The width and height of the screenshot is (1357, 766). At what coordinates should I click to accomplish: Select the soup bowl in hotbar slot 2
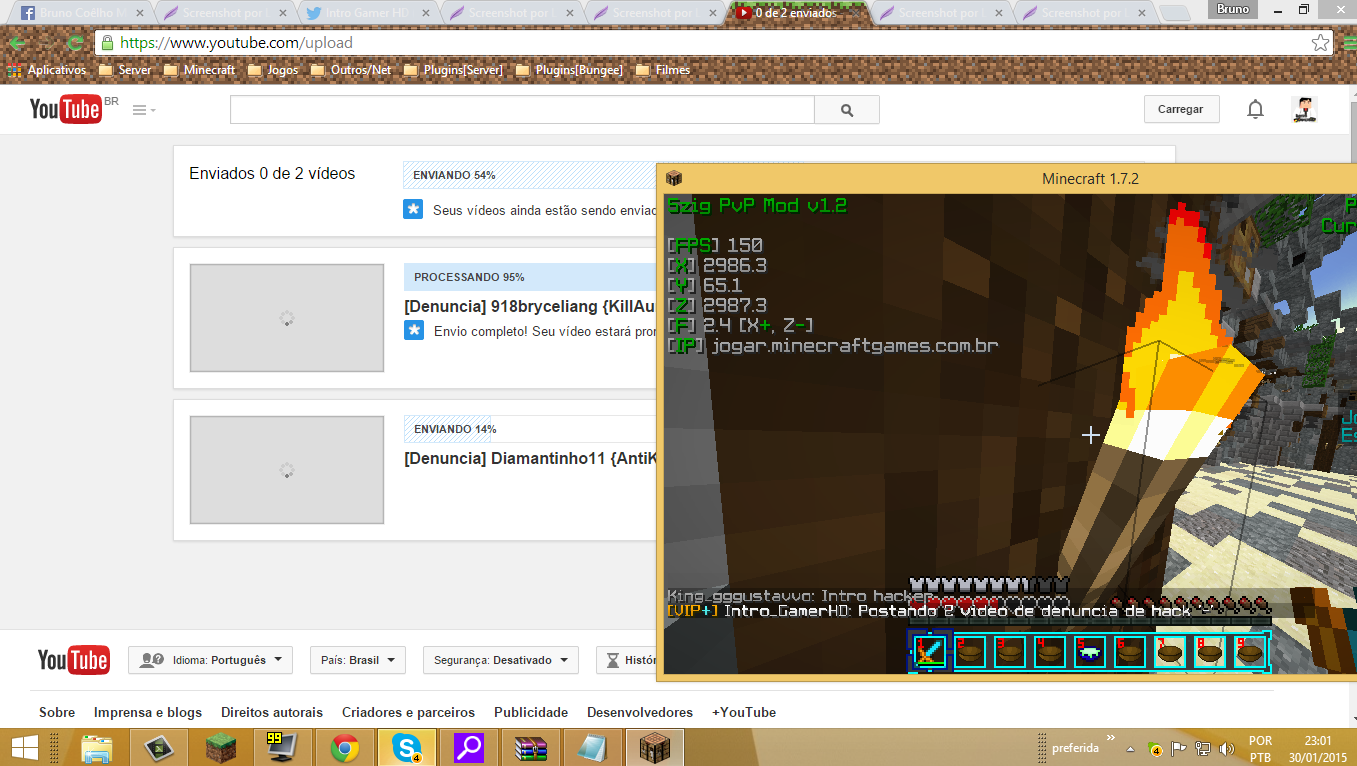[970, 652]
